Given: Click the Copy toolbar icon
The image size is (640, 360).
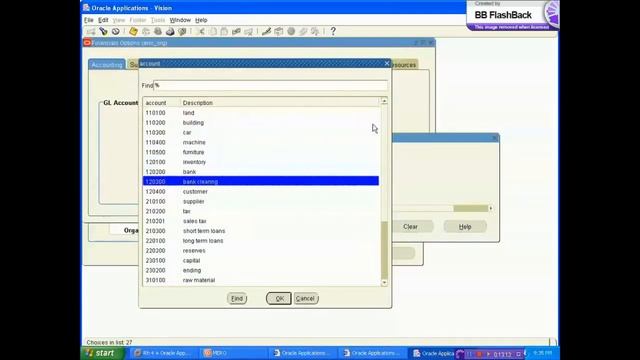Looking at the screenshot, I should point(213,31).
